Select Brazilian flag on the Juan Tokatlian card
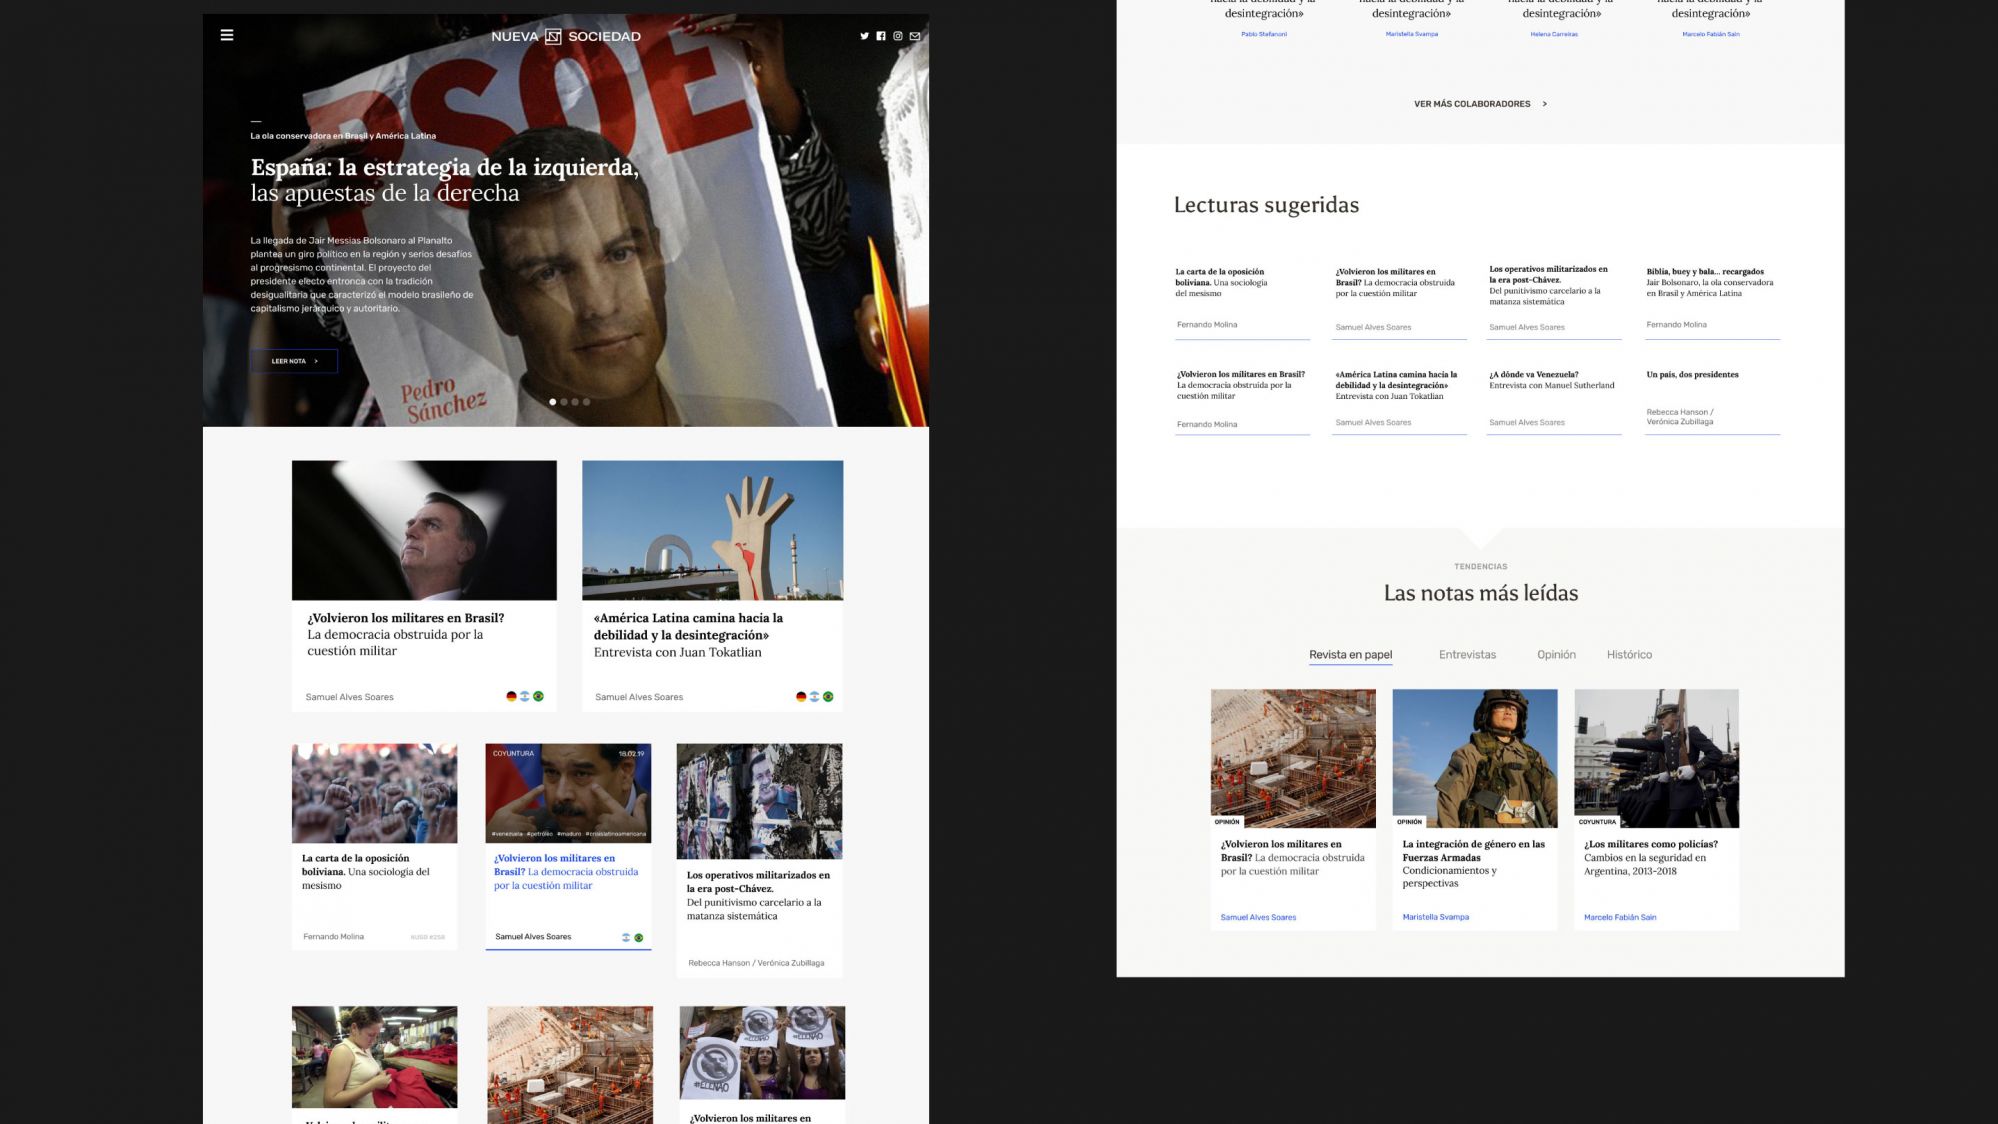 coord(828,697)
